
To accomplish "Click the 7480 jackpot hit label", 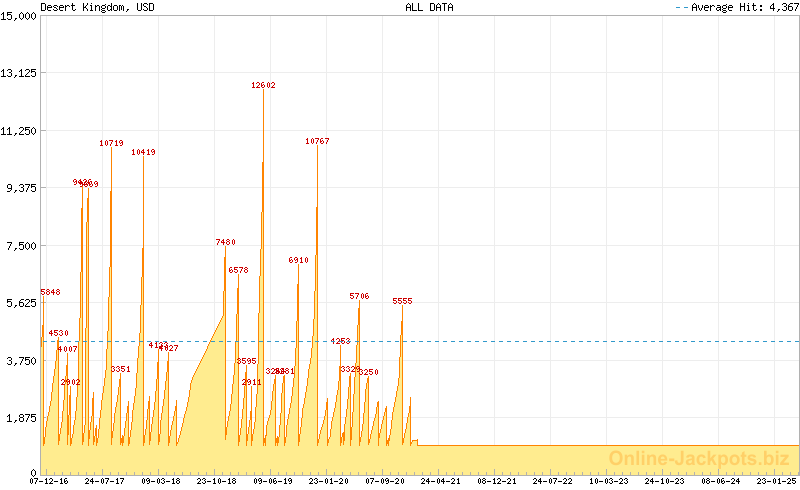I will click(226, 243).
